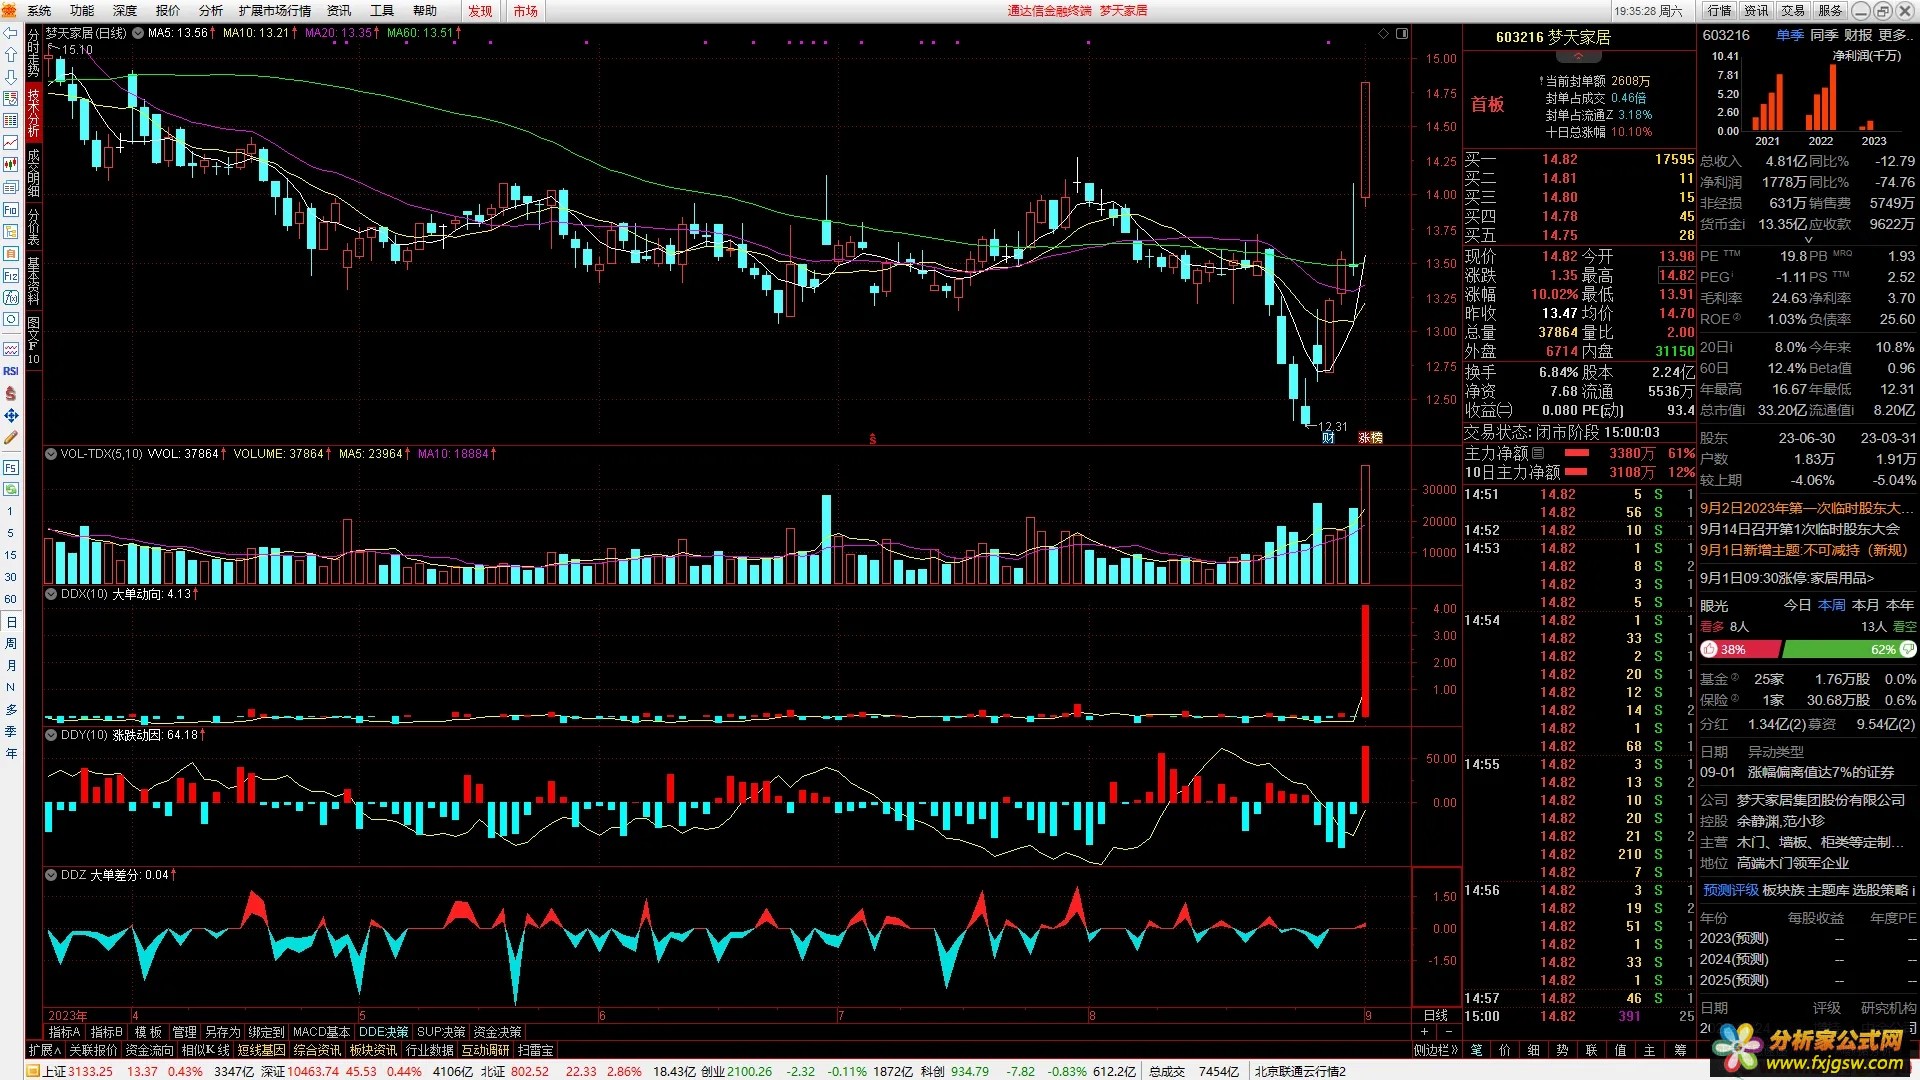Image resolution: width=1920 pixels, height=1080 pixels.
Task: Select the 15-minute period in the sidebar
Action: click(x=11, y=555)
